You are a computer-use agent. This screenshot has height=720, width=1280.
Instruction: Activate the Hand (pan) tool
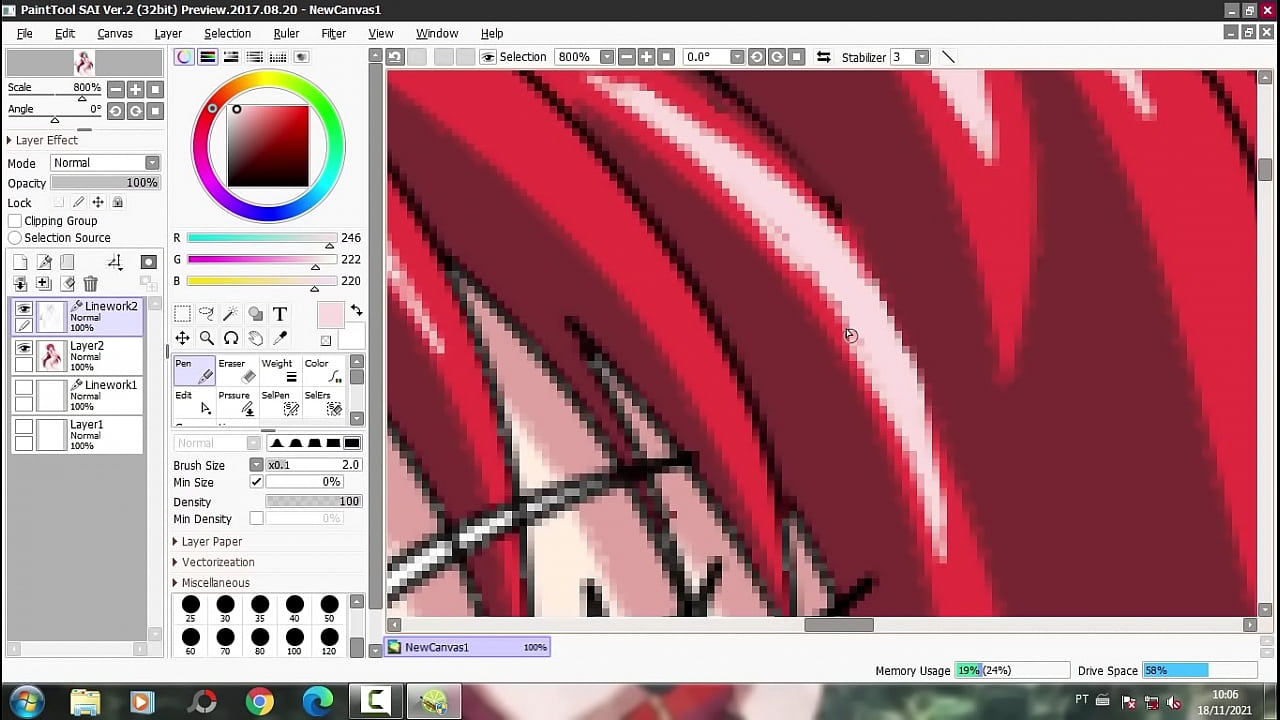255,339
